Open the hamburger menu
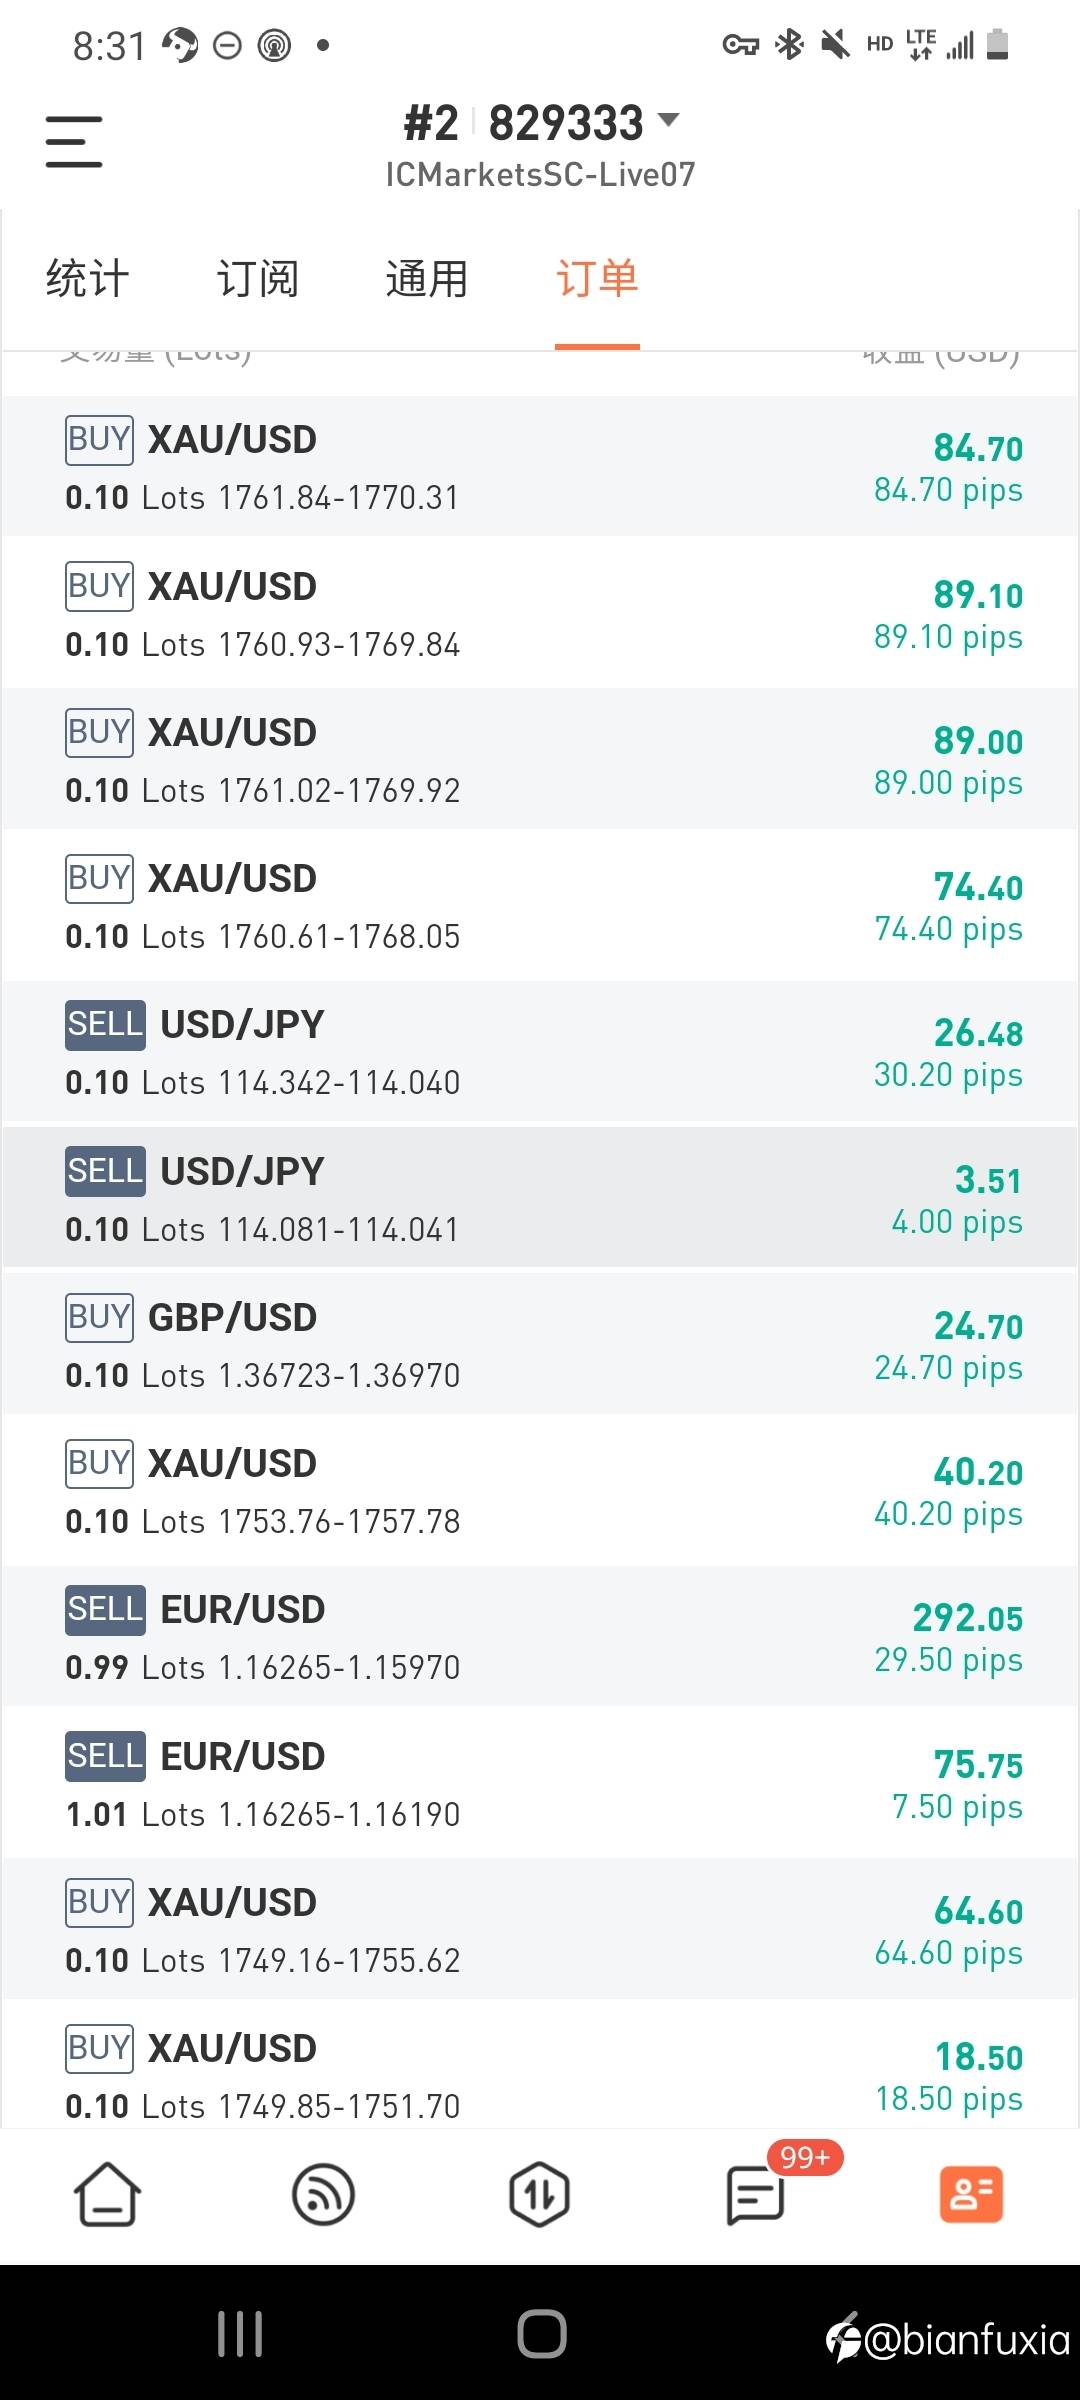Image resolution: width=1080 pixels, height=2400 pixels. pos(74,141)
